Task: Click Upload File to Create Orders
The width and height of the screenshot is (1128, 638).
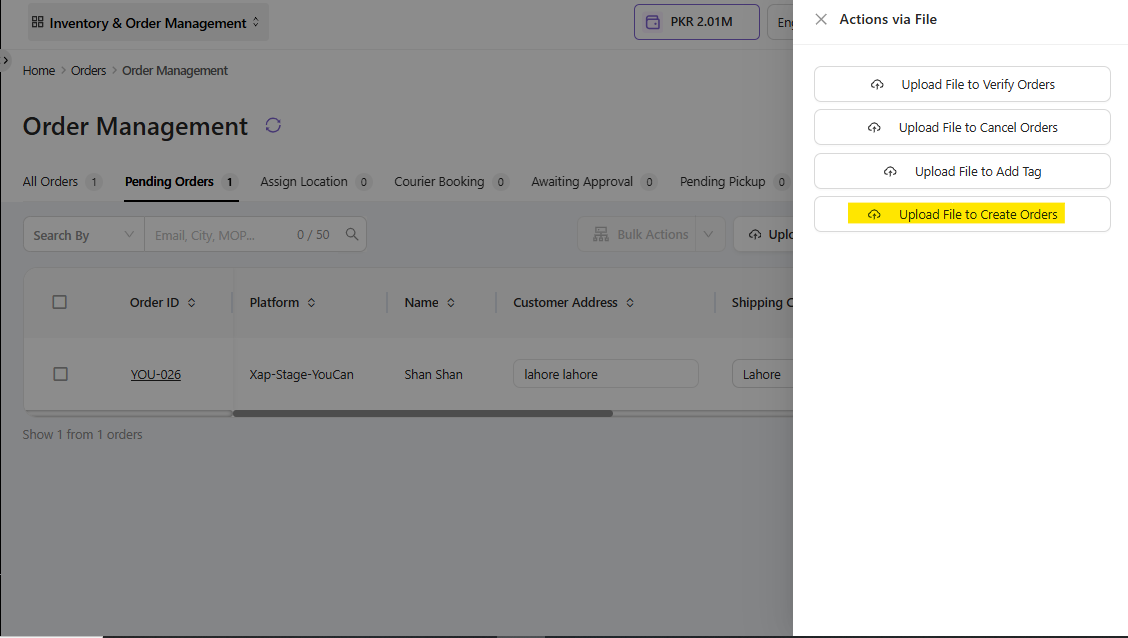Action: click(962, 214)
